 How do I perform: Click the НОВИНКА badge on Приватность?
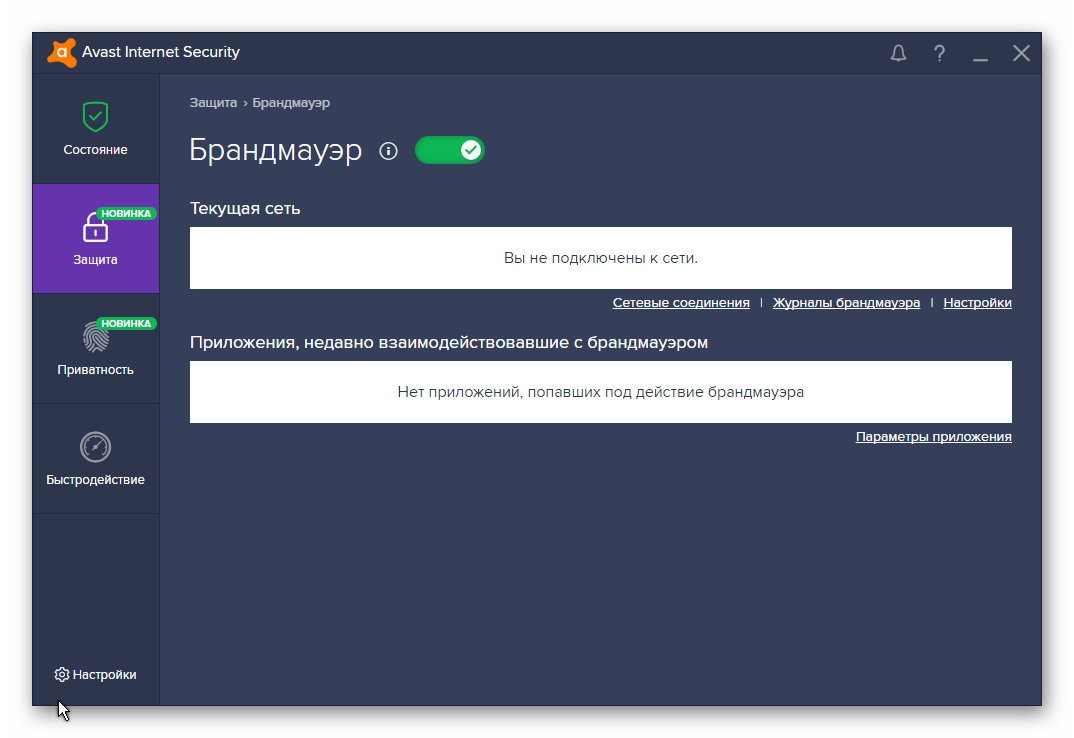point(126,323)
